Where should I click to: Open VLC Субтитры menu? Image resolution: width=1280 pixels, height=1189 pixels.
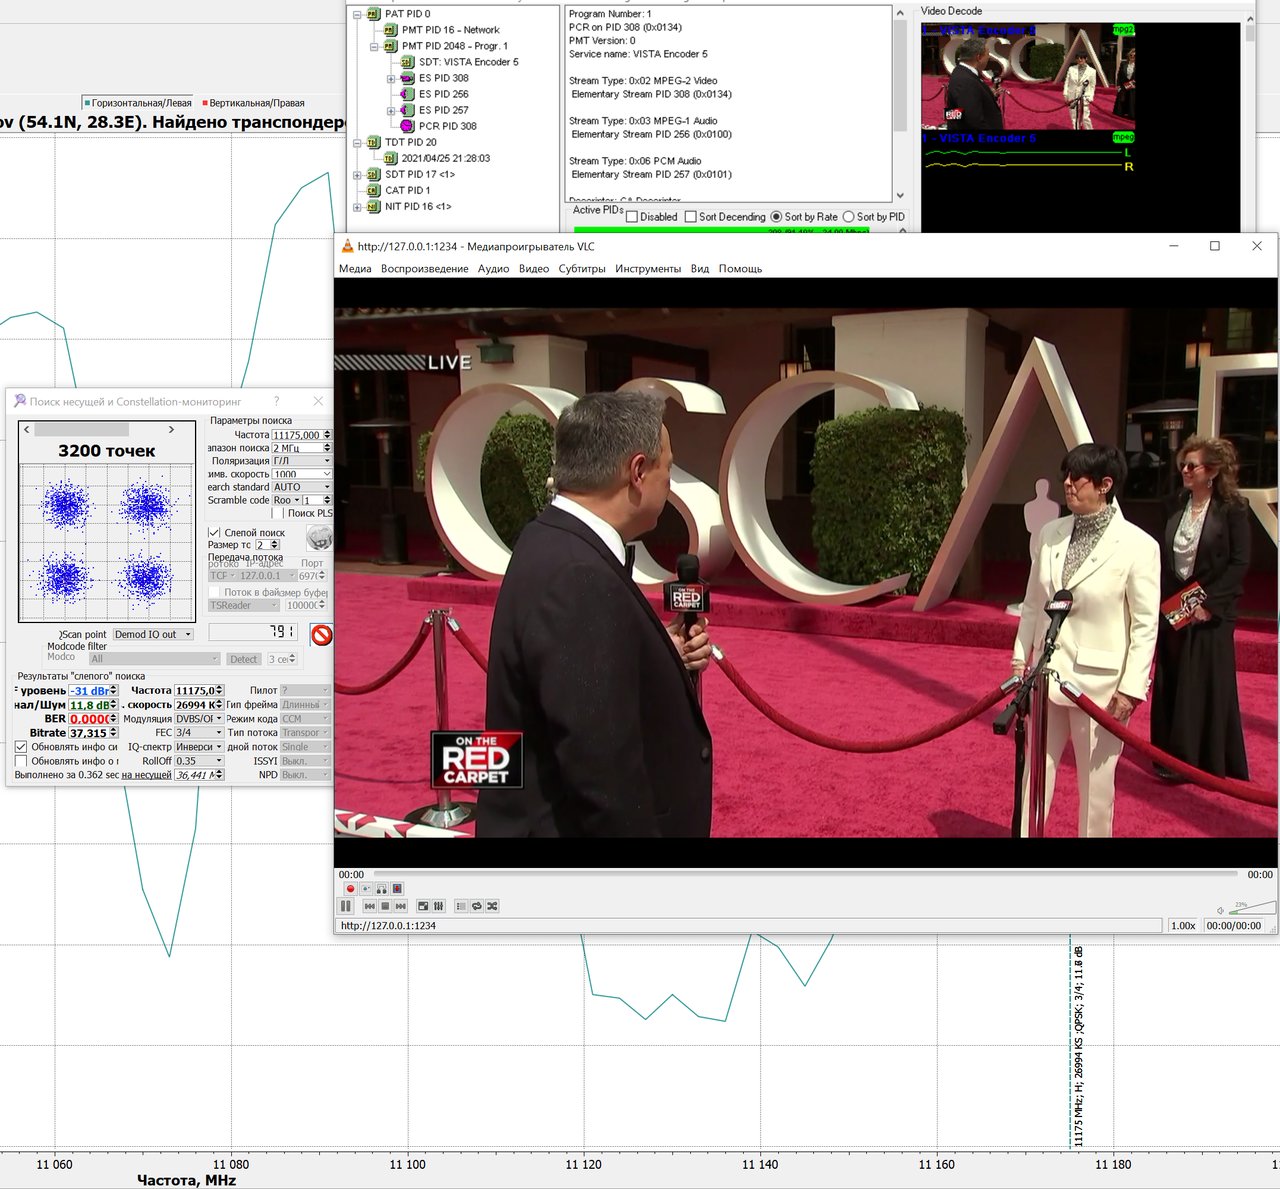click(582, 268)
